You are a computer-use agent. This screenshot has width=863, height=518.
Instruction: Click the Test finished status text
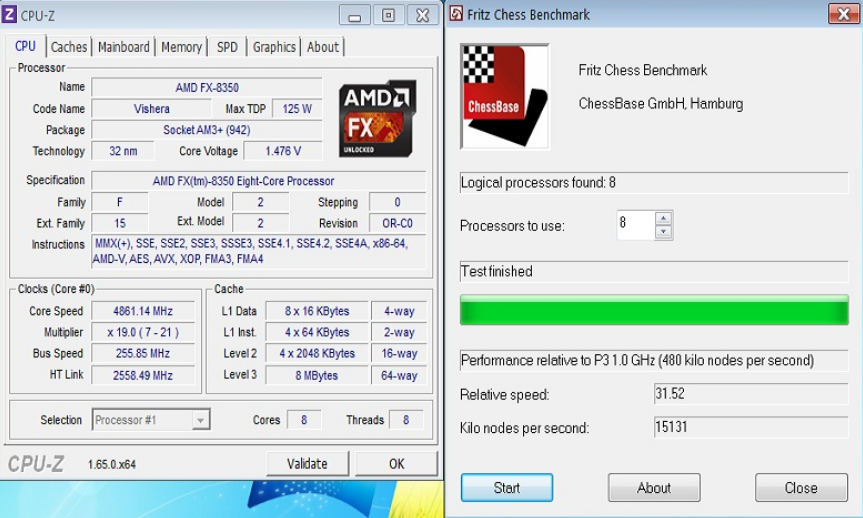click(x=496, y=271)
